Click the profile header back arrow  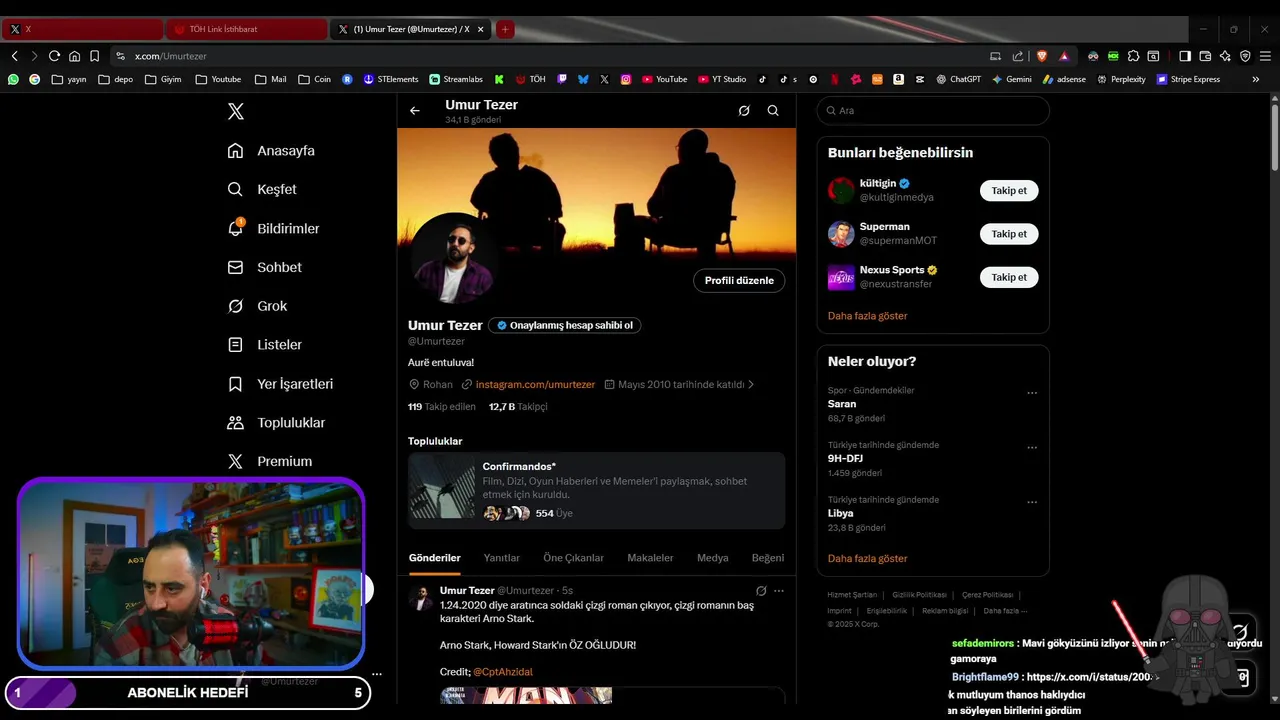415,111
